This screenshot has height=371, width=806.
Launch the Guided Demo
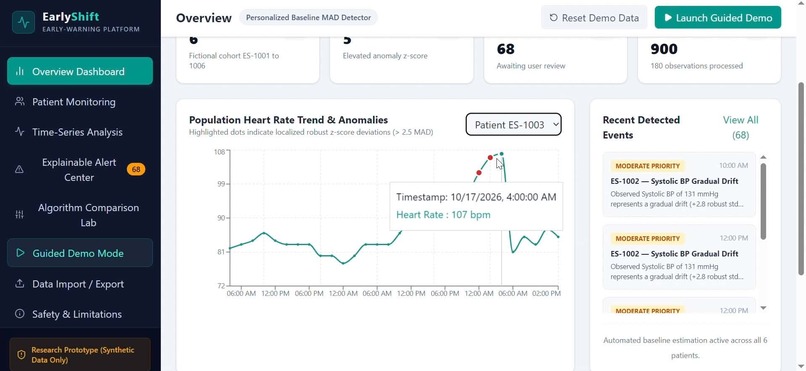718,17
